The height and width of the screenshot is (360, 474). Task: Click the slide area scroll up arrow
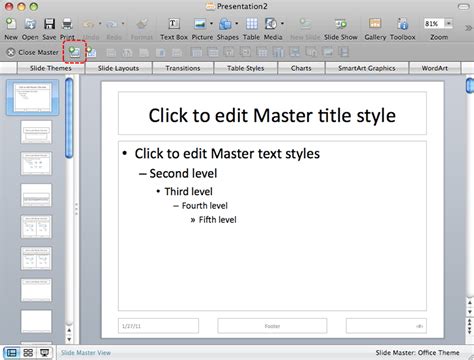click(469, 303)
